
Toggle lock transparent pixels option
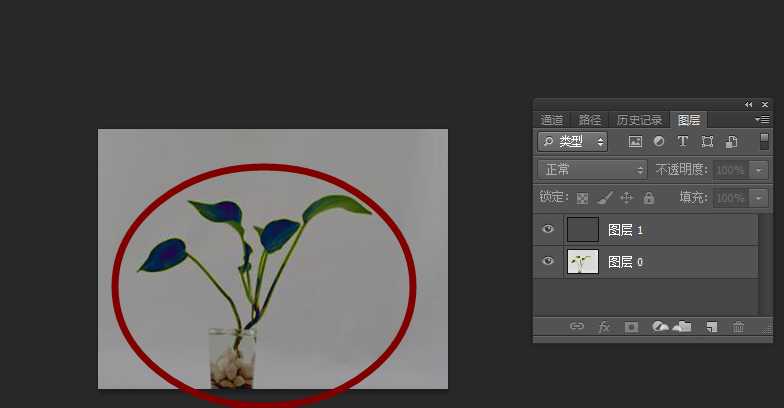click(x=582, y=198)
